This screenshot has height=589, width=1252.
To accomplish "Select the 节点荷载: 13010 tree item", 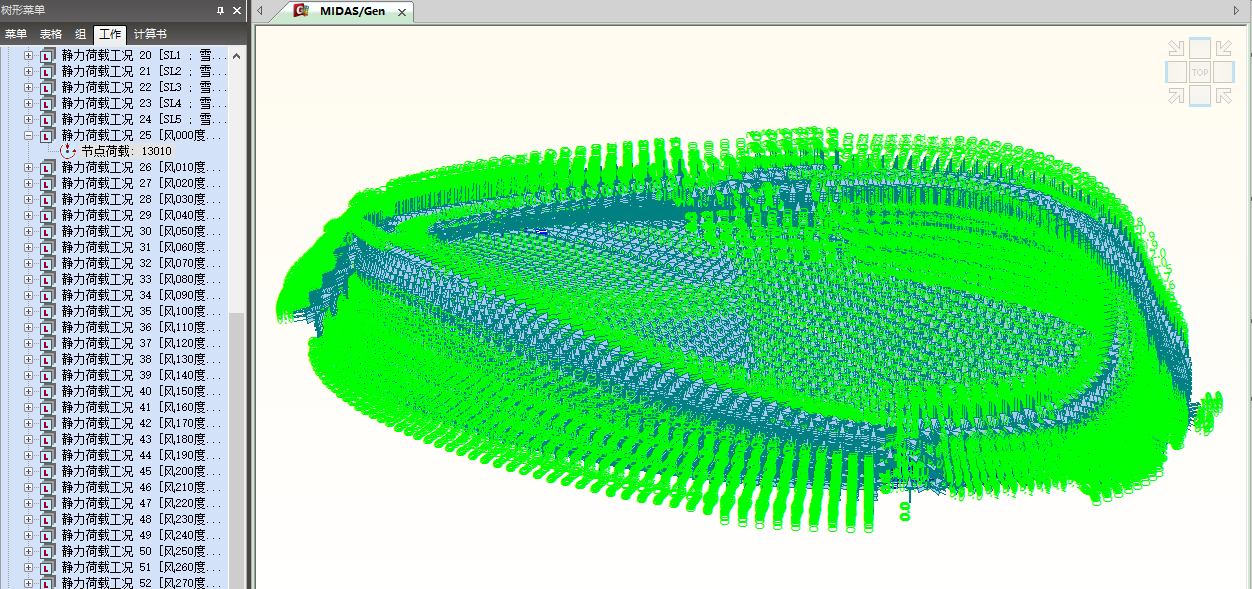I will [126, 151].
